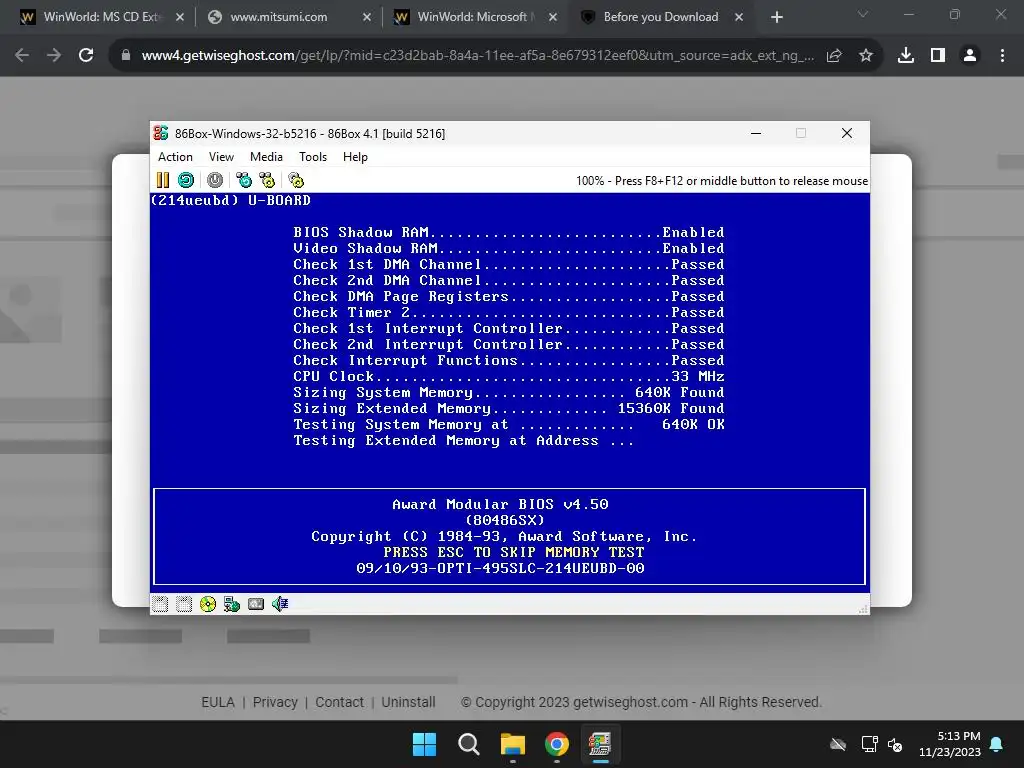This screenshot has height=768, width=1024.
Task: Open the Contact link in page footer
Action: tap(339, 702)
